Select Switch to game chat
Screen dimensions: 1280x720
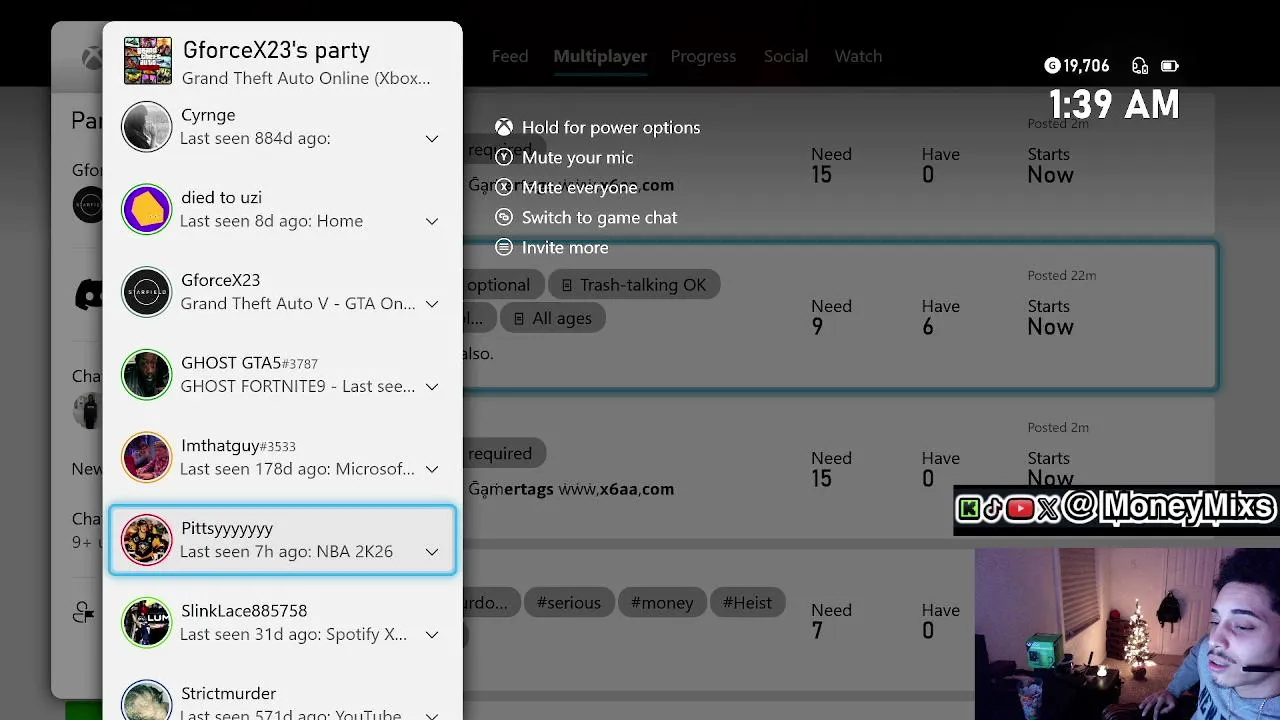[599, 217]
